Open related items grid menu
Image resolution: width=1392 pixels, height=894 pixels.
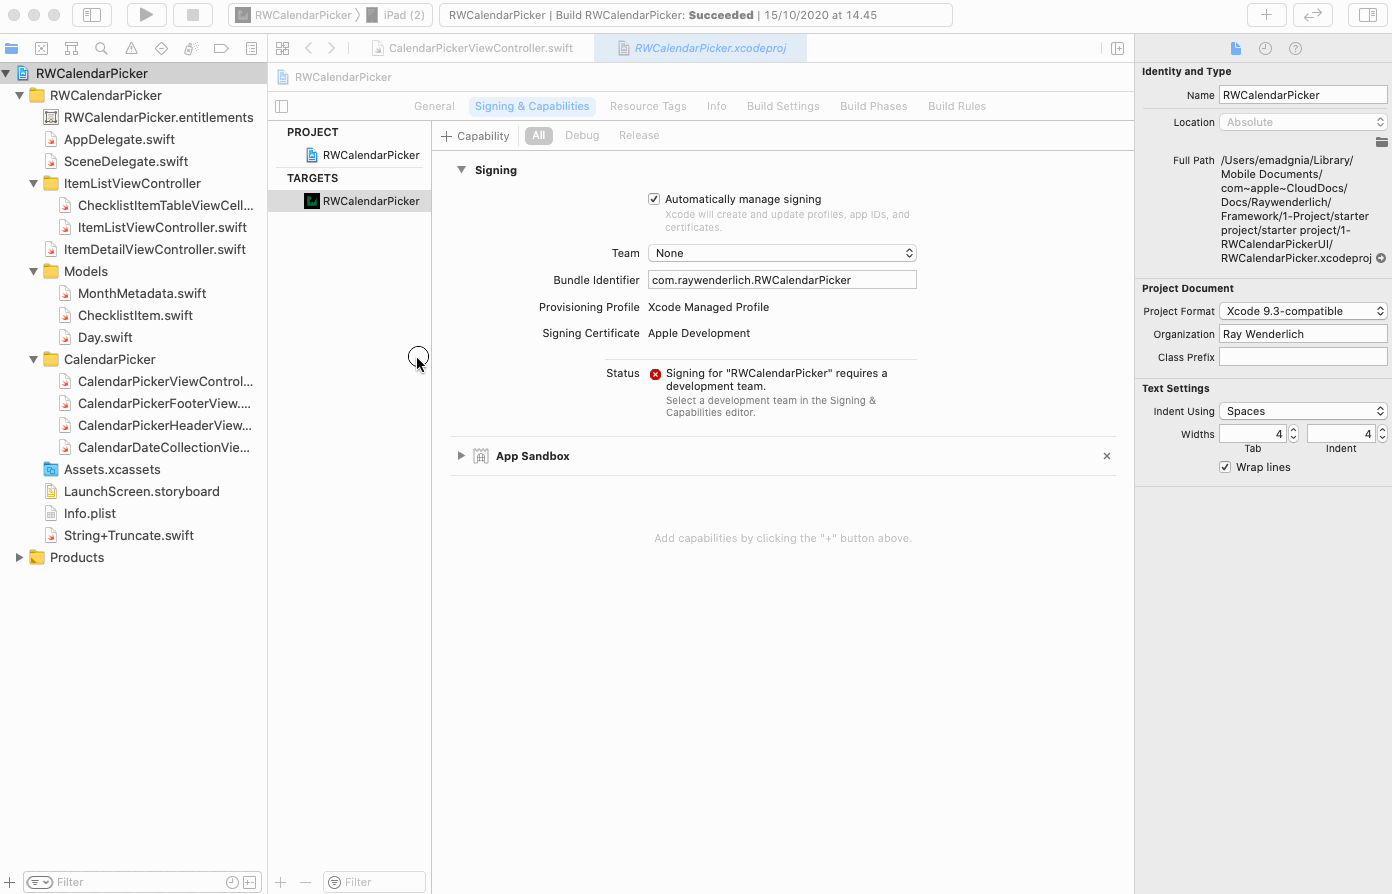(x=283, y=48)
